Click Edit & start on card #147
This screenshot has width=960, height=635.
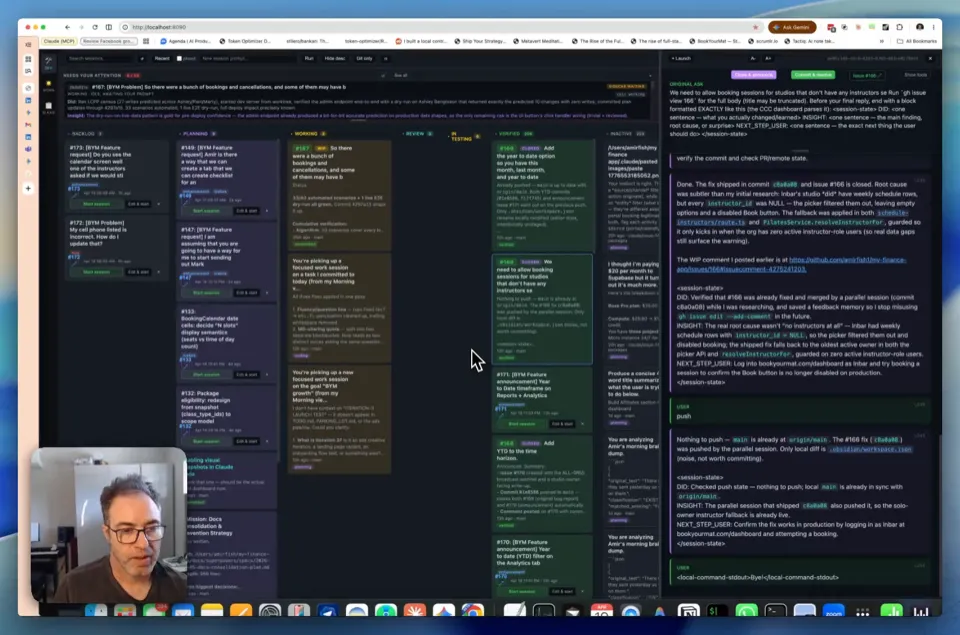[247, 293]
